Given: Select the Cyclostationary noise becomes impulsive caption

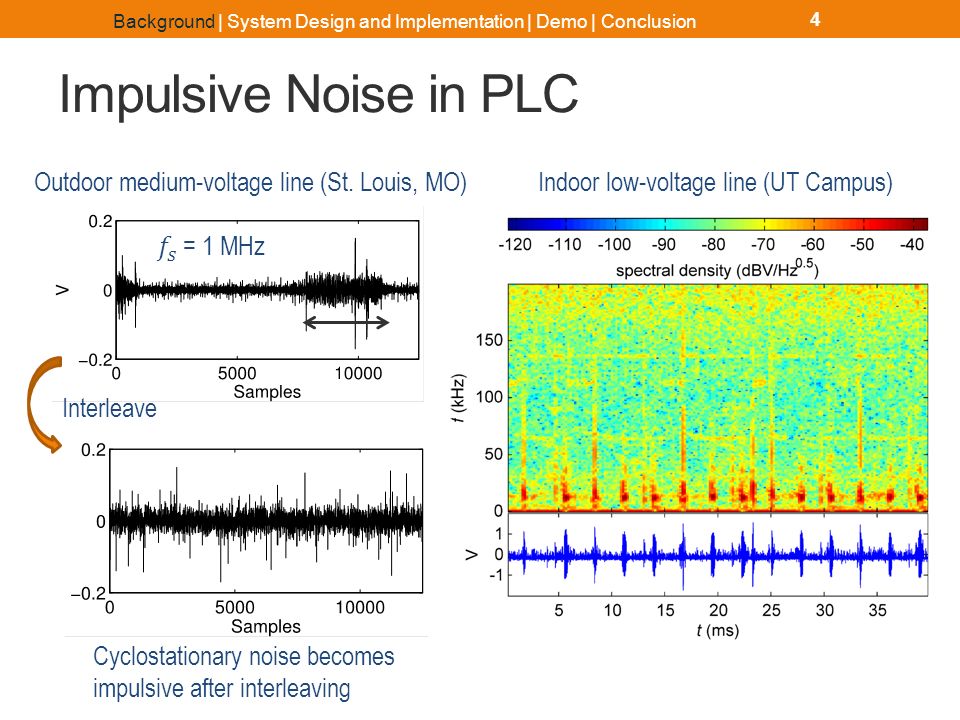Looking at the screenshot, I should [x=244, y=672].
